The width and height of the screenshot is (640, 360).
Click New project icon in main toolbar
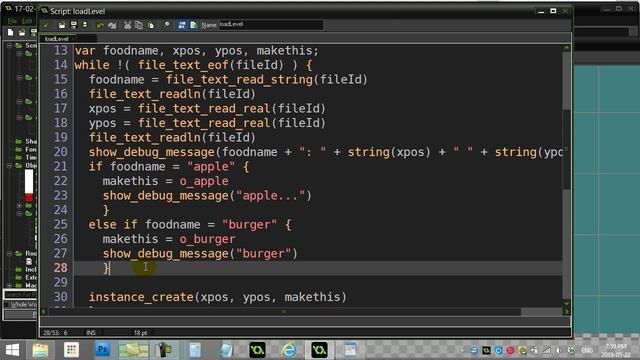click(11, 32)
